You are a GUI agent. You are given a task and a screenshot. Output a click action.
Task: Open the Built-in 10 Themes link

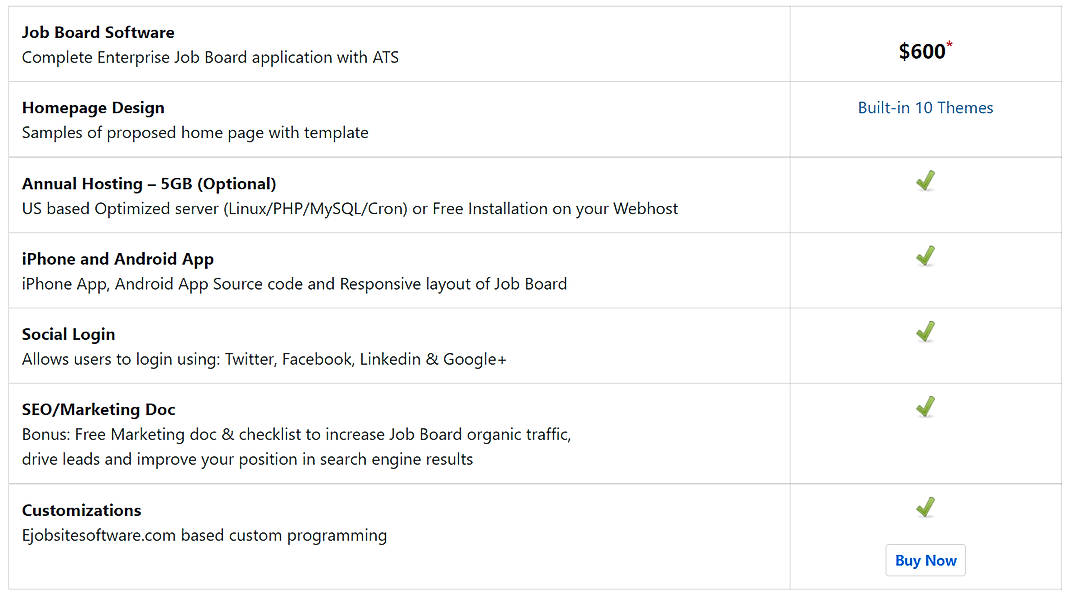pos(925,107)
